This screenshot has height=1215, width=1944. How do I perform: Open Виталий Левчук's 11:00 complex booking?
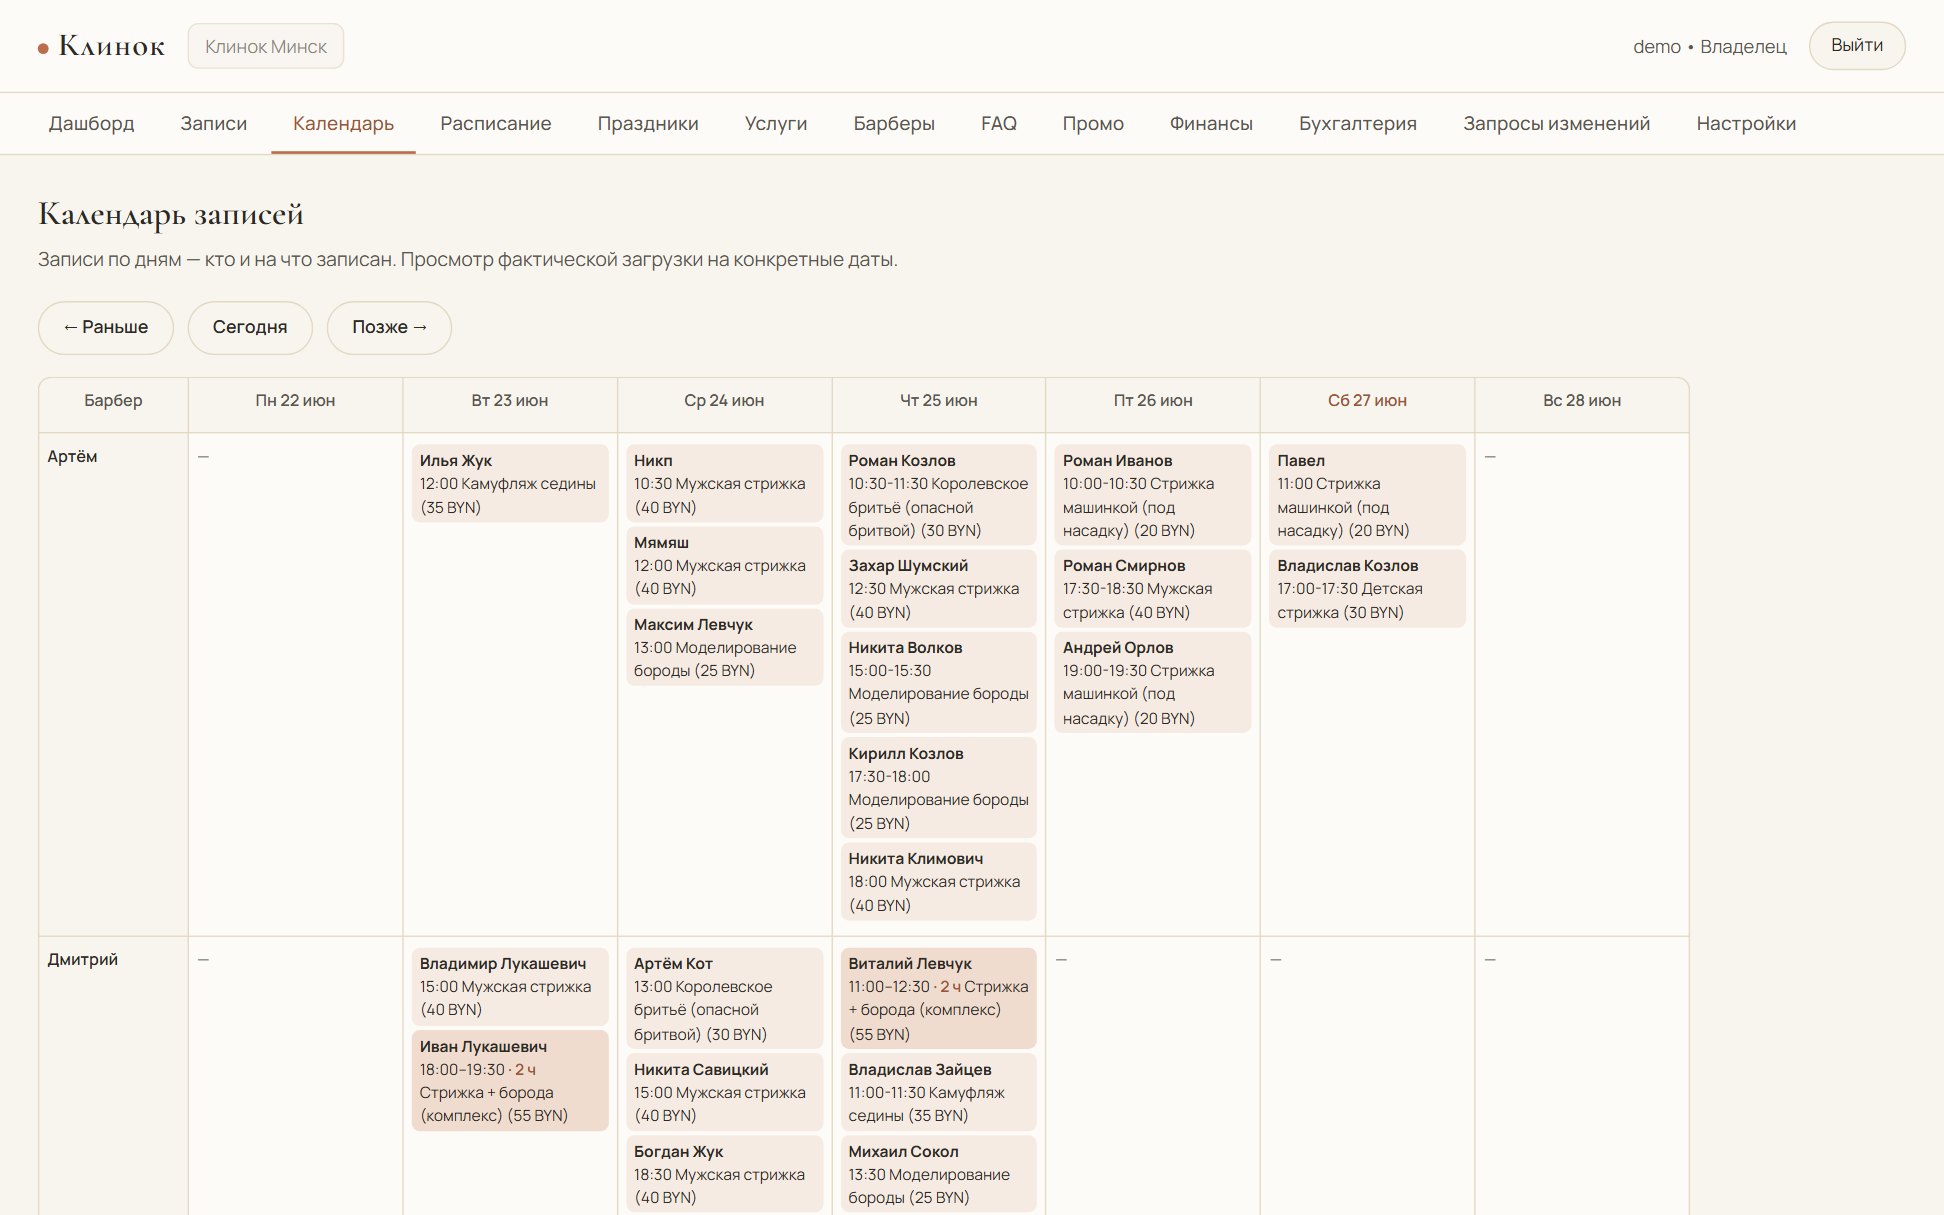coord(939,999)
